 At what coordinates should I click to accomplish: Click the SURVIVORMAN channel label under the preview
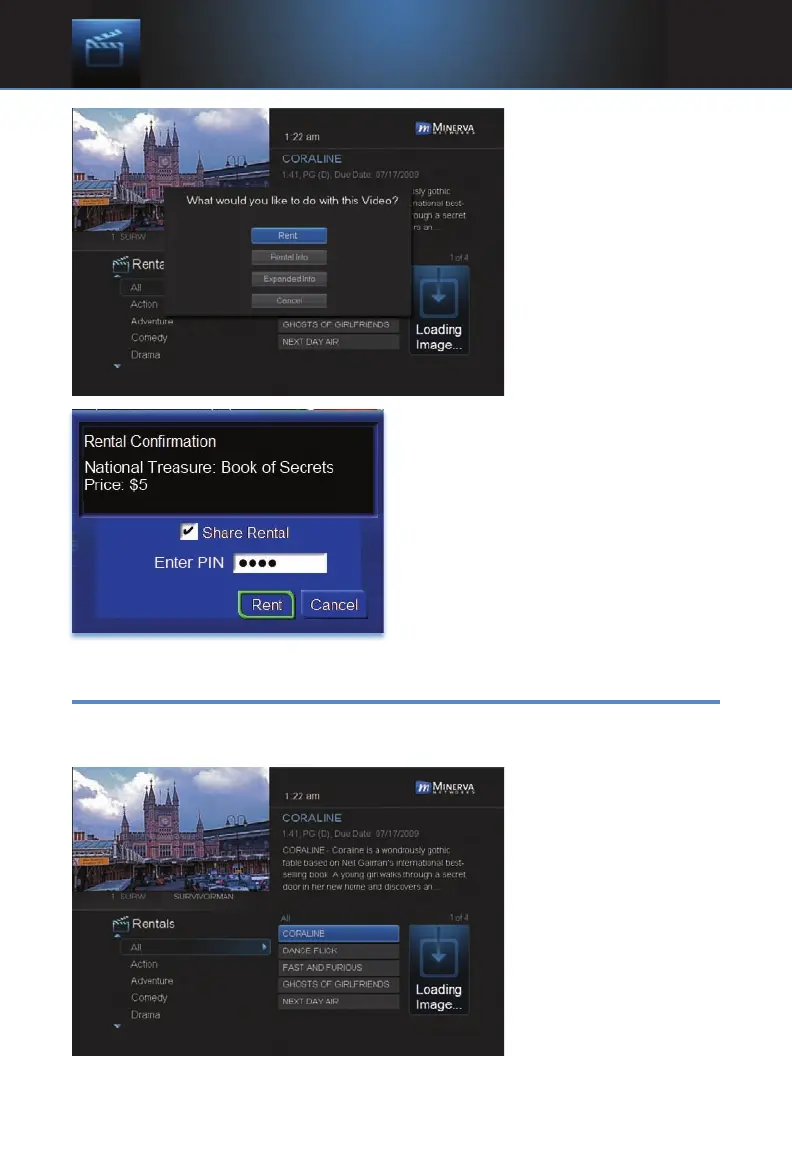click(204, 897)
